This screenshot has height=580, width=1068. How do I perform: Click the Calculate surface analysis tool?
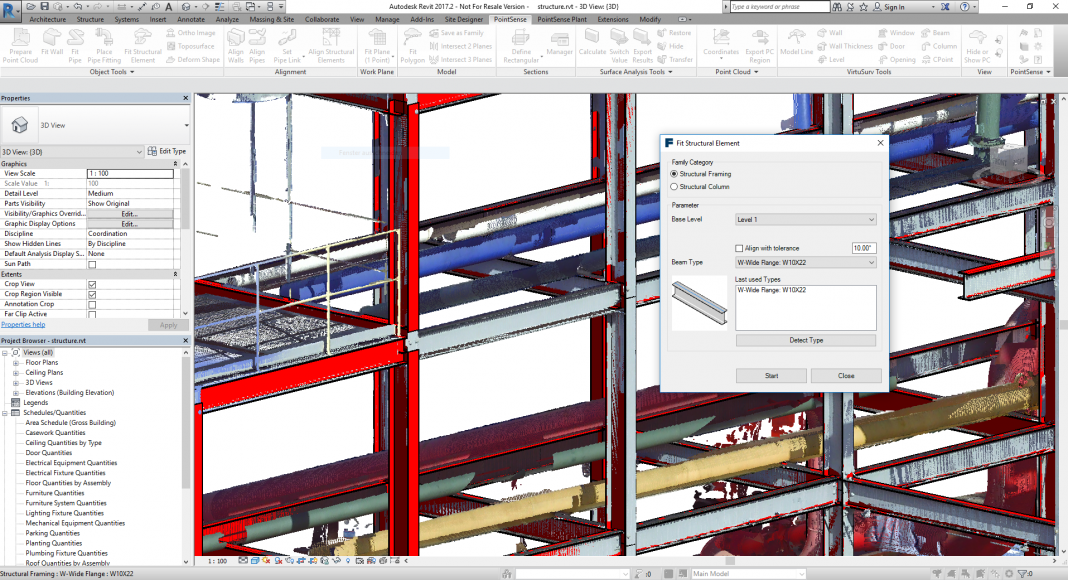click(592, 46)
